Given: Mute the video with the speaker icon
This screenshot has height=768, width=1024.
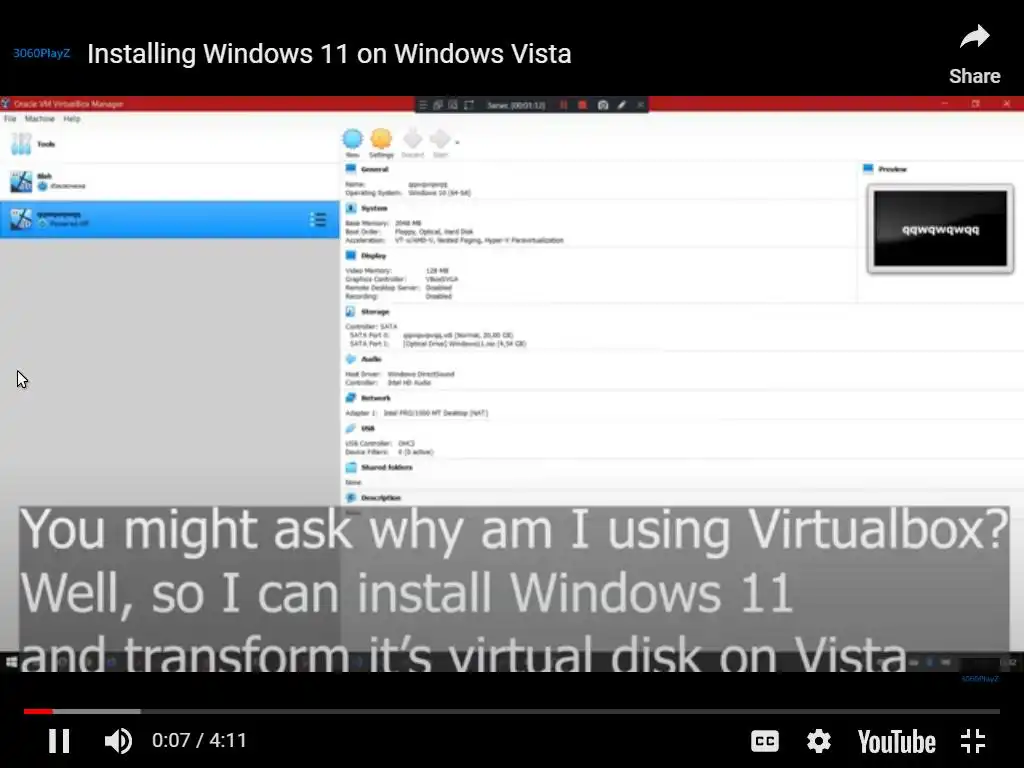Looking at the screenshot, I should (x=118, y=741).
